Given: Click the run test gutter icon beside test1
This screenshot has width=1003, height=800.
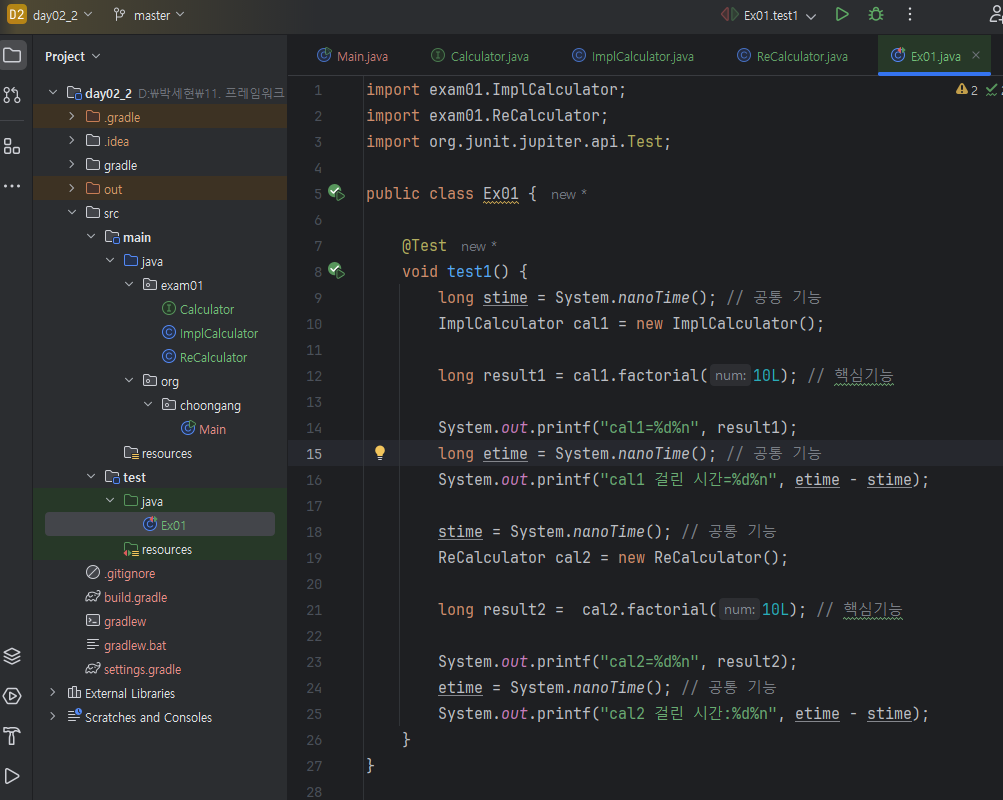Looking at the screenshot, I should pos(336,271).
